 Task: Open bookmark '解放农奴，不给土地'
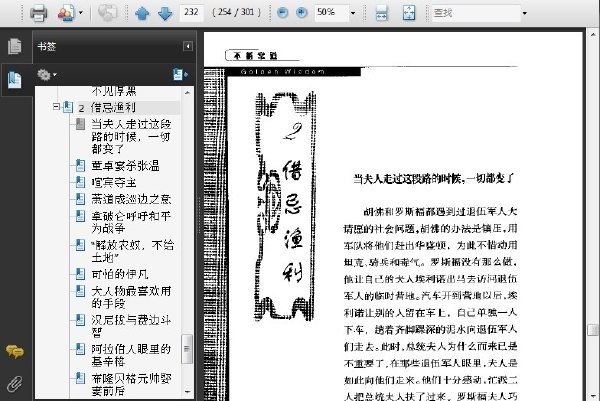tap(132, 251)
